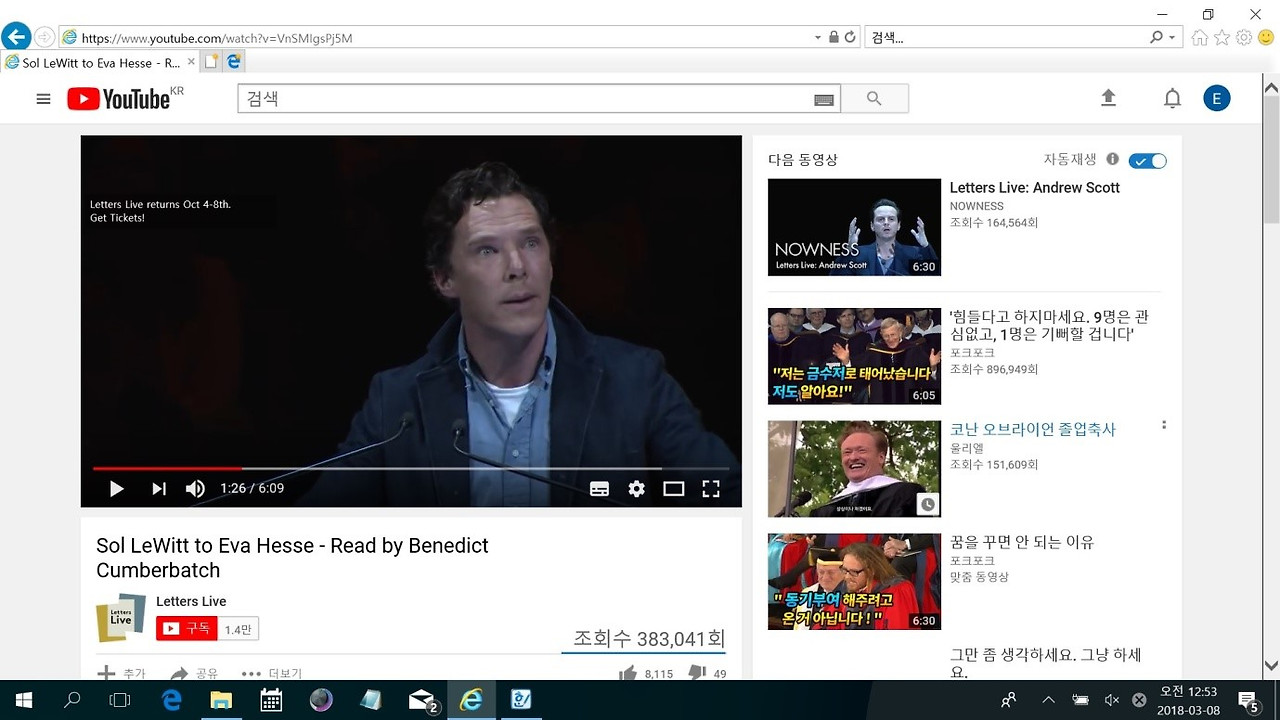Click the YouTube upload arrow icon
Viewport: 1280px width, 720px height.
pyautogui.click(x=1108, y=98)
